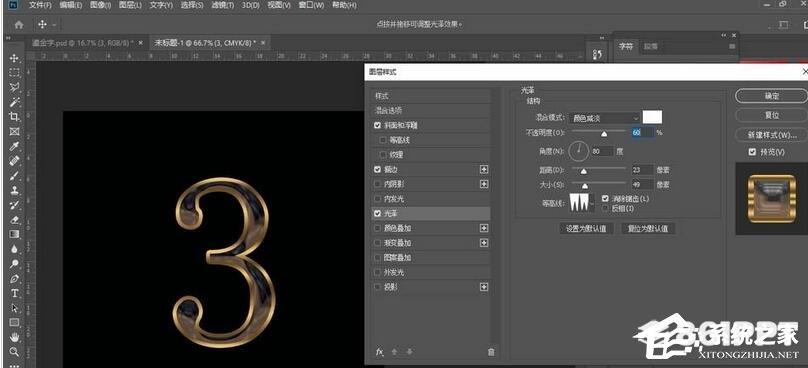808x368 pixels.
Task: Click the delete effect trash icon
Action: (x=491, y=352)
